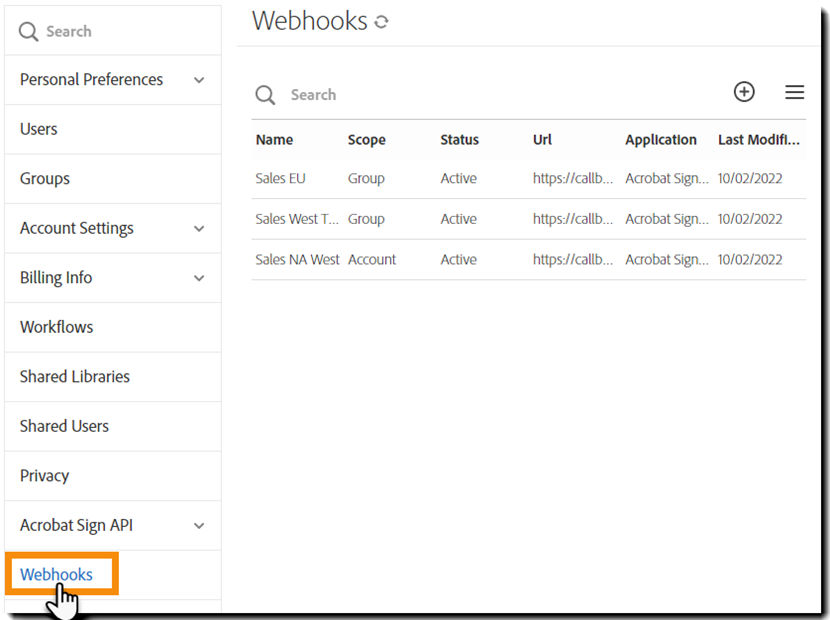Viewport: 830px width, 620px height.
Task: Expand the Personal Preferences section
Action: coord(91,79)
